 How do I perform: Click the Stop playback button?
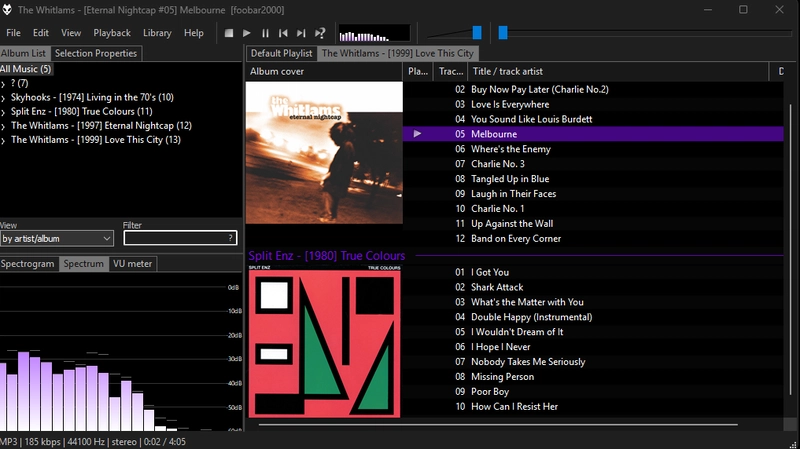(x=229, y=33)
